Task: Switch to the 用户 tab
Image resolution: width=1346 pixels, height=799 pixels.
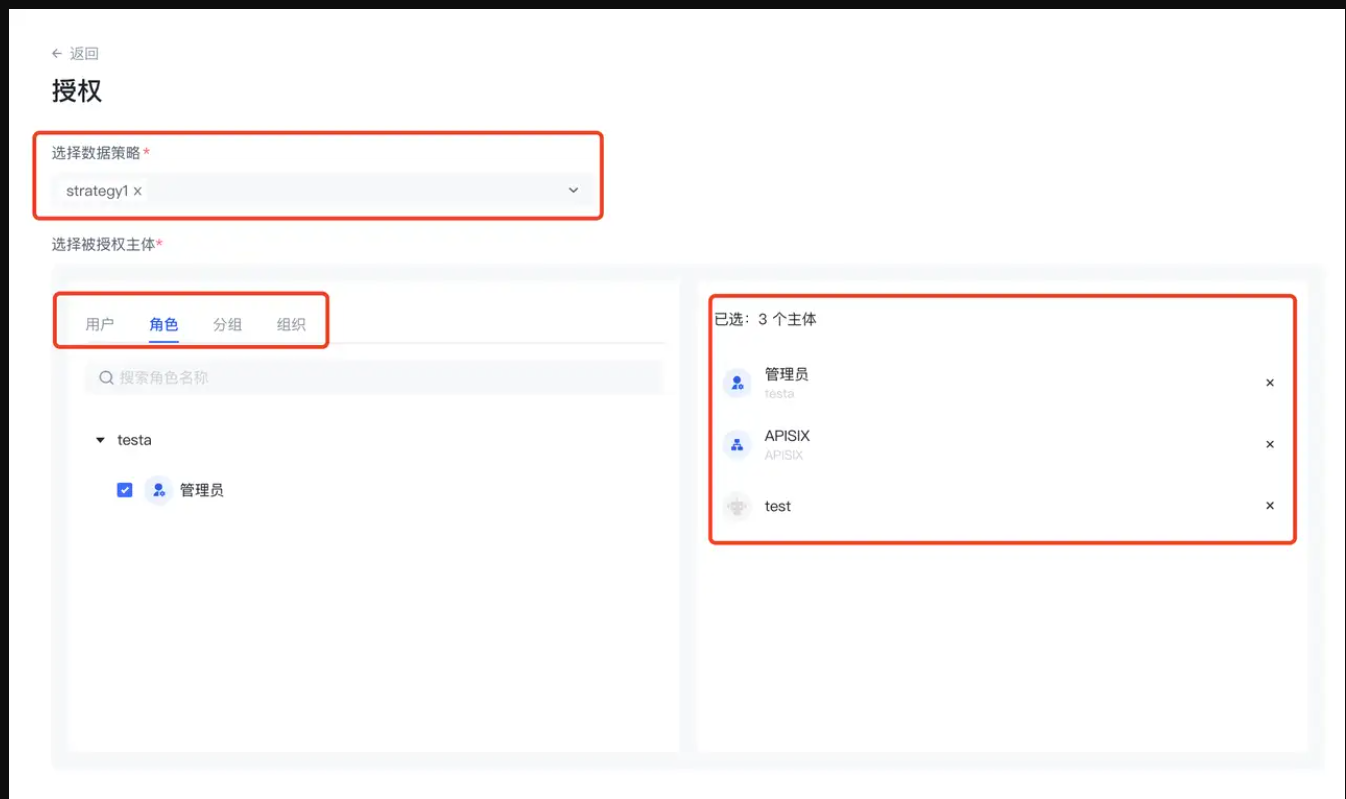Action: tap(100, 324)
